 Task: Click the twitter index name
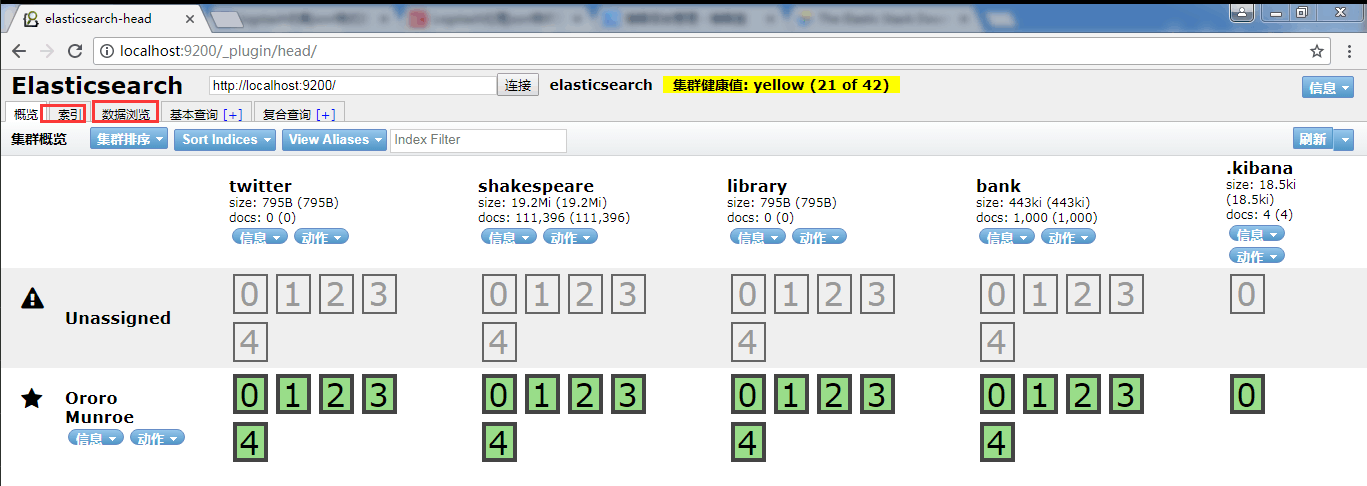(260, 185)
